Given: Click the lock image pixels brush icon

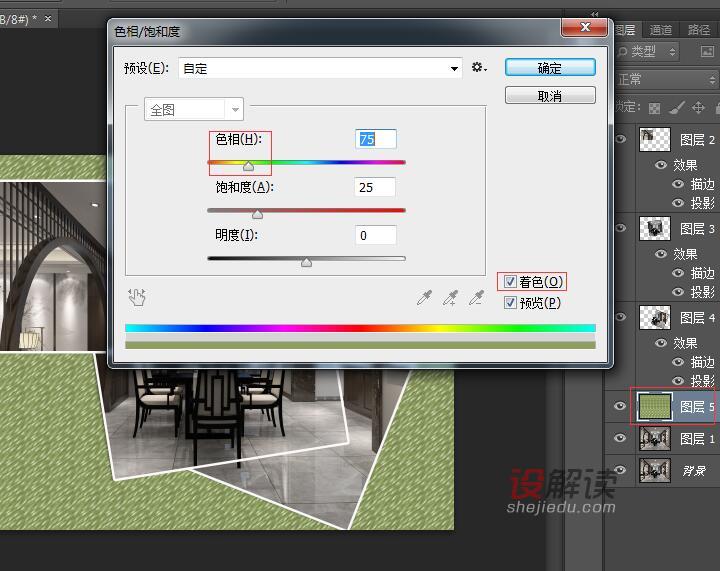Looking at the screenshot, I should coord(676,107).
